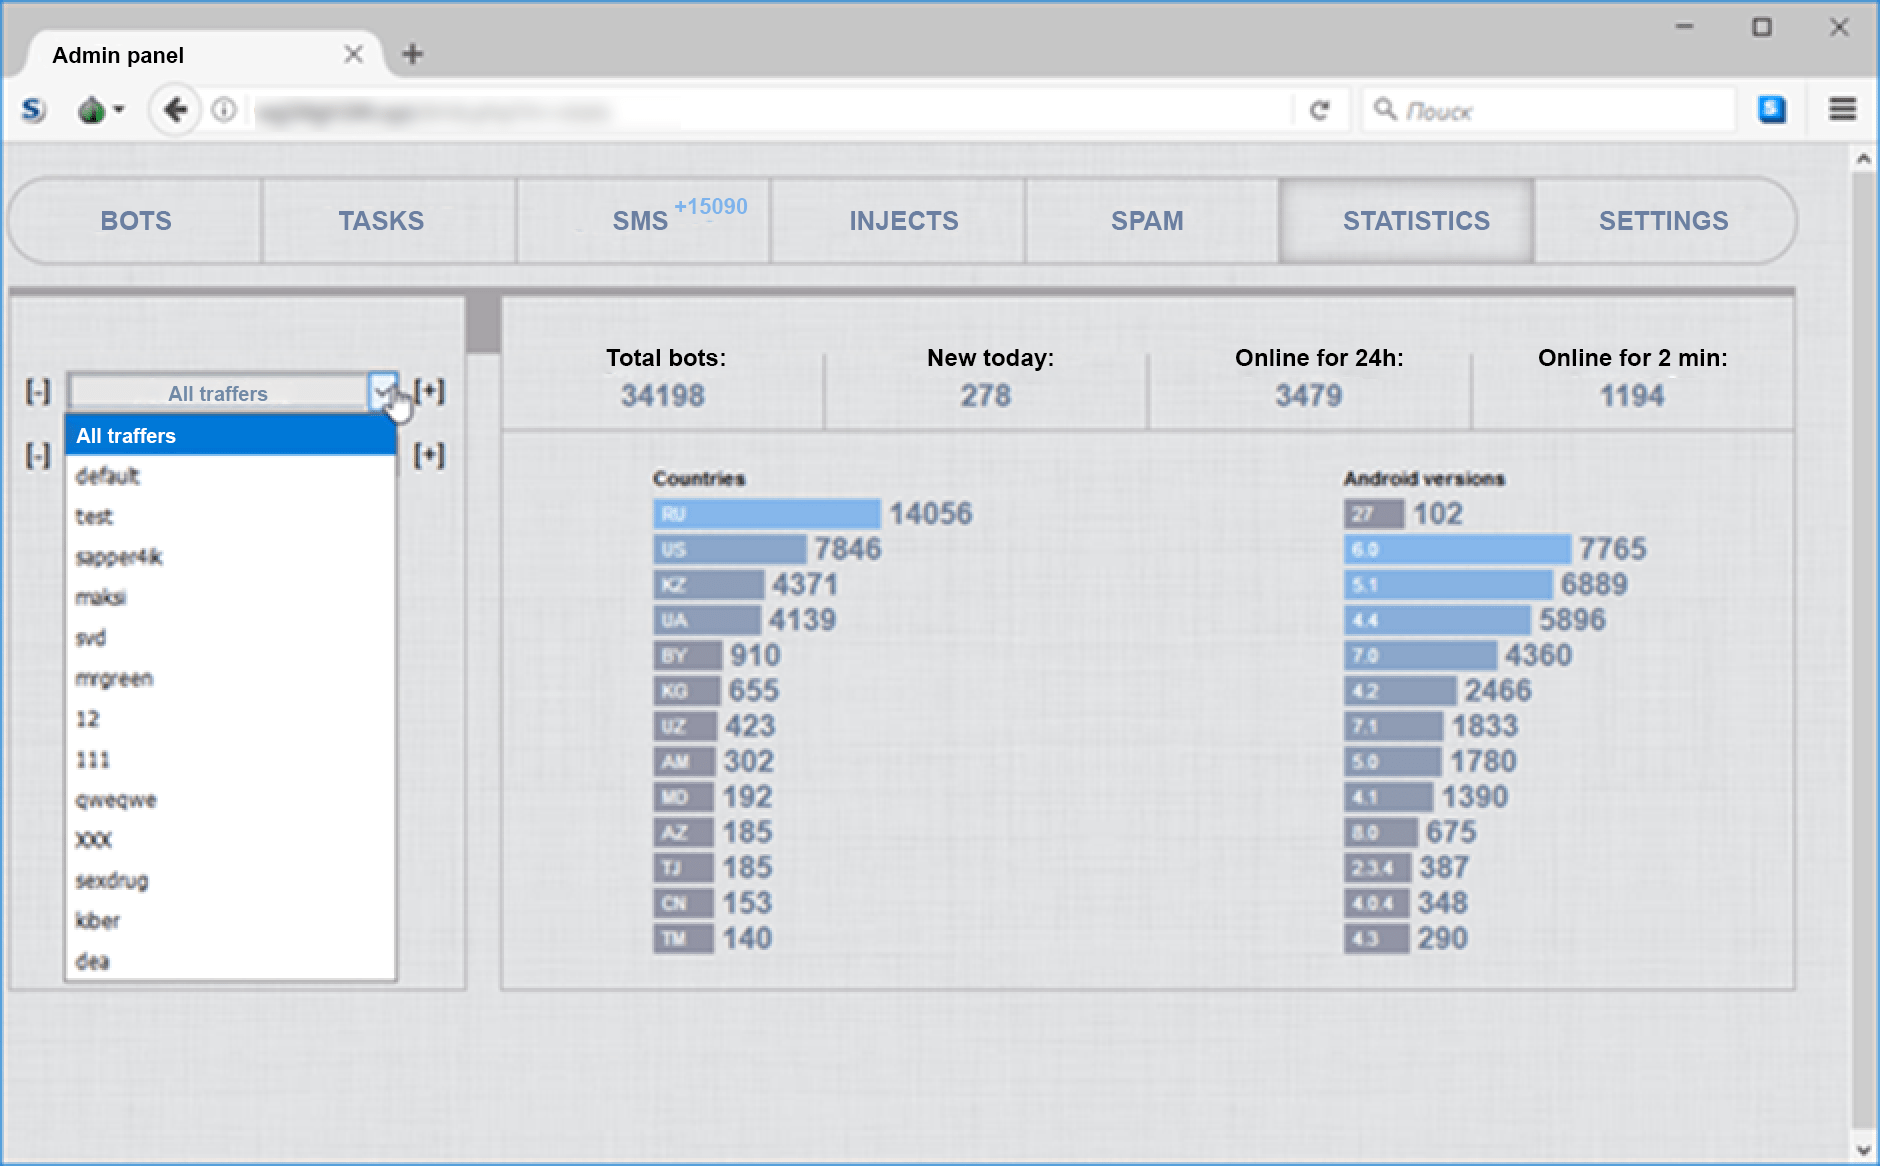Click the browser back arrow button

176,110
